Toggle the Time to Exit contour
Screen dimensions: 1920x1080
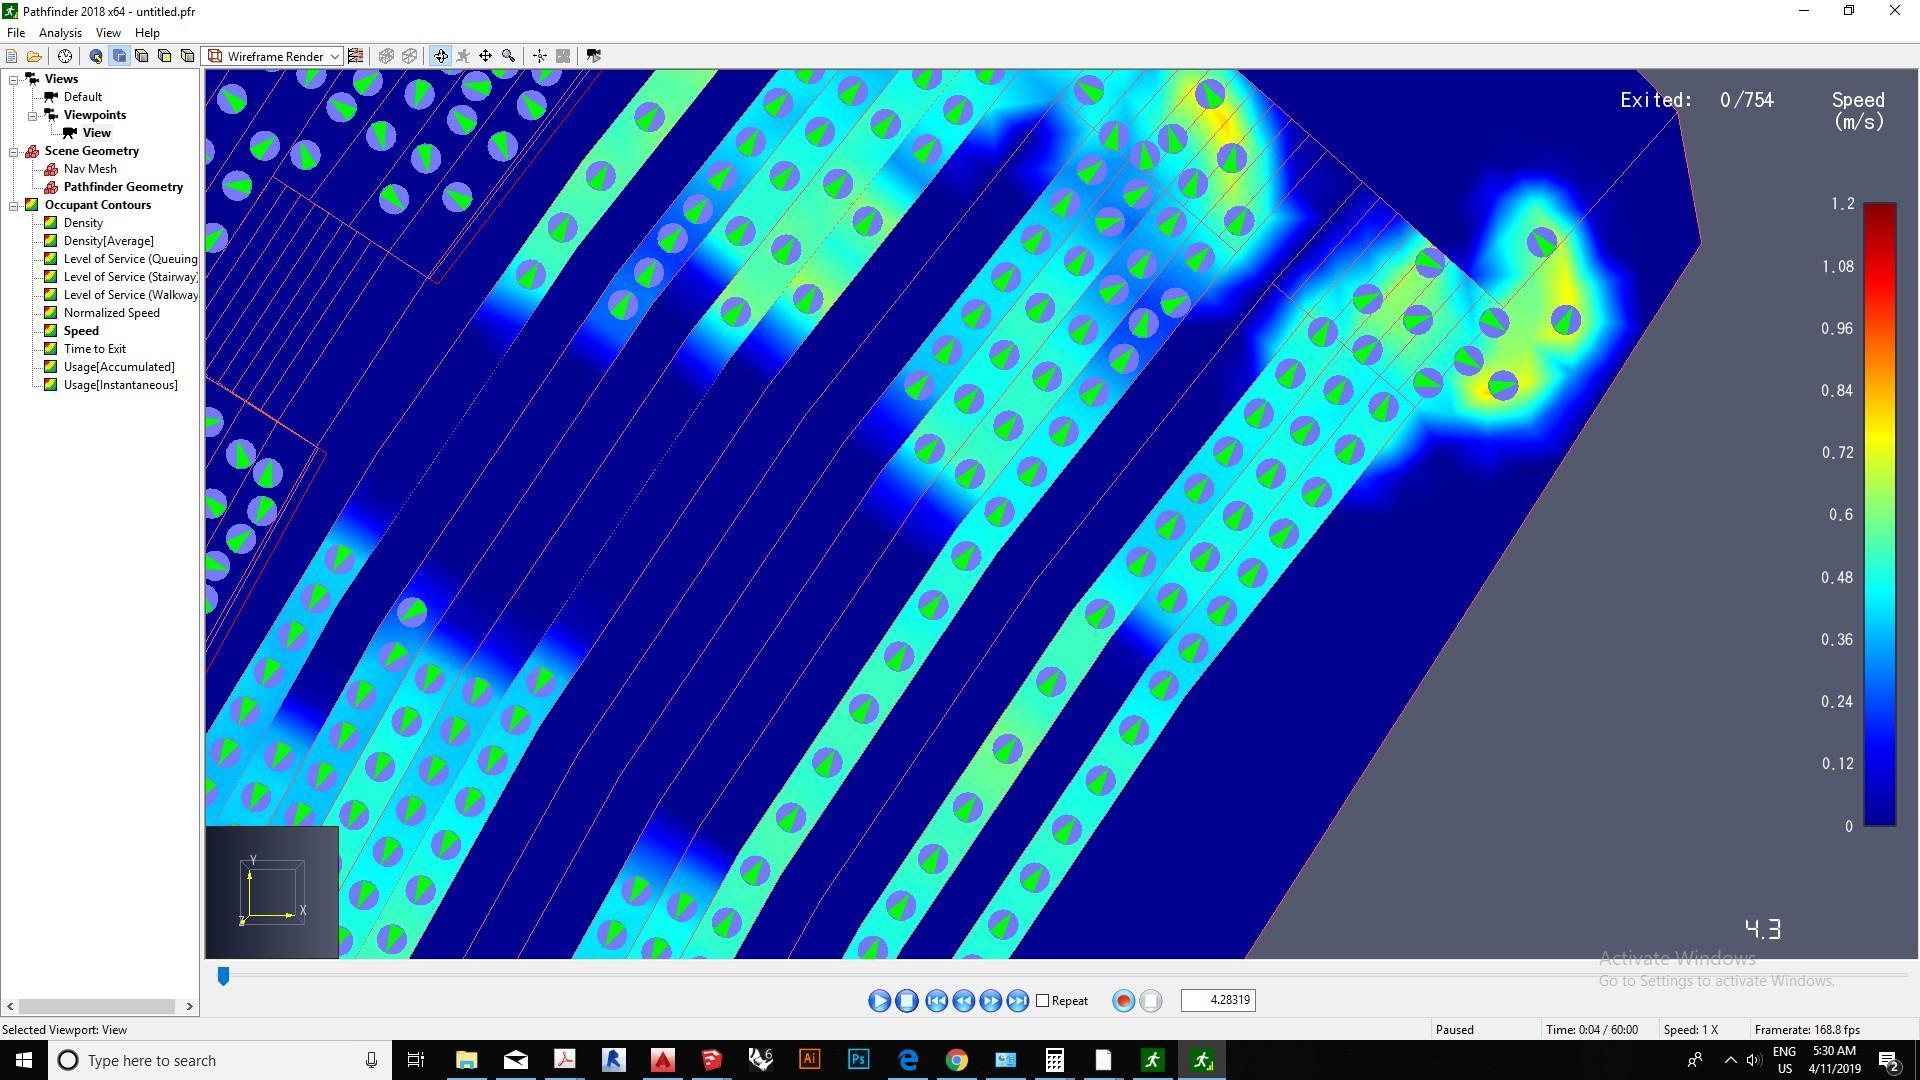coord(51,349)
